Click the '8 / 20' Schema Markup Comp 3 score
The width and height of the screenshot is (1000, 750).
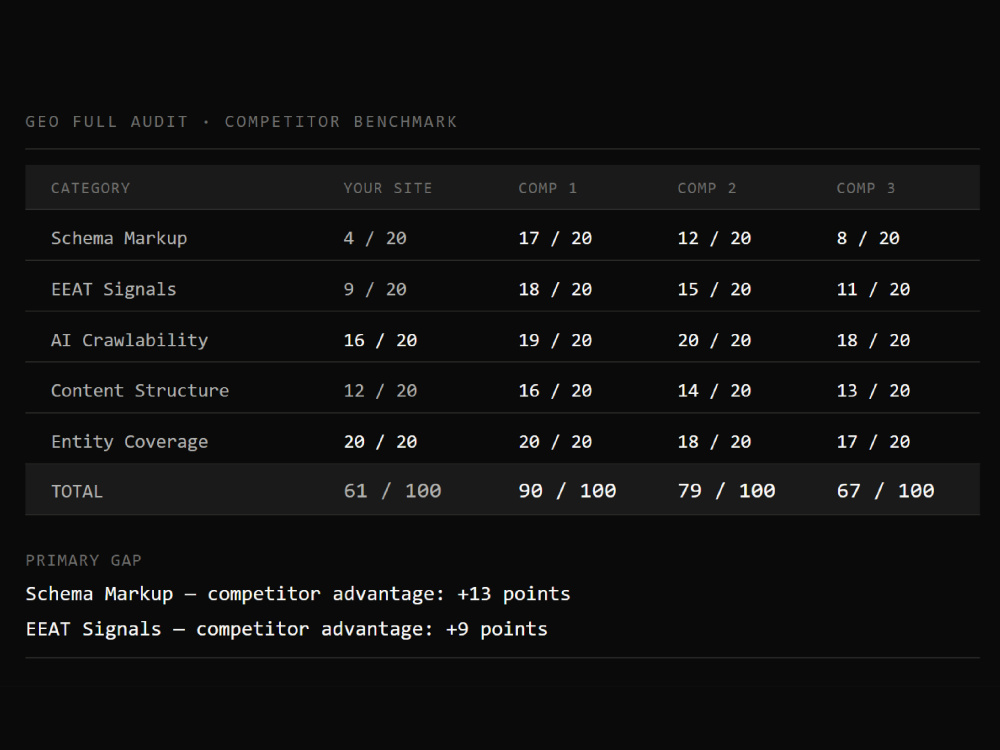pyautogui.click(x=868, y=239)
